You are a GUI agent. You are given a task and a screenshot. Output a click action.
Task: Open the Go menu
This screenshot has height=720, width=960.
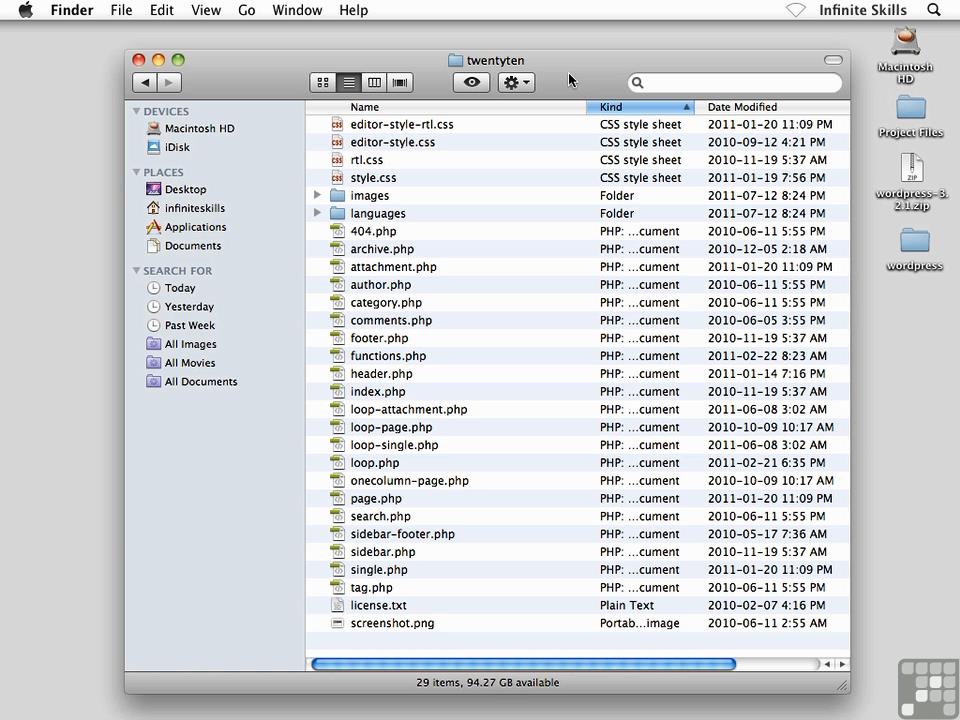(x=247, y=10)
